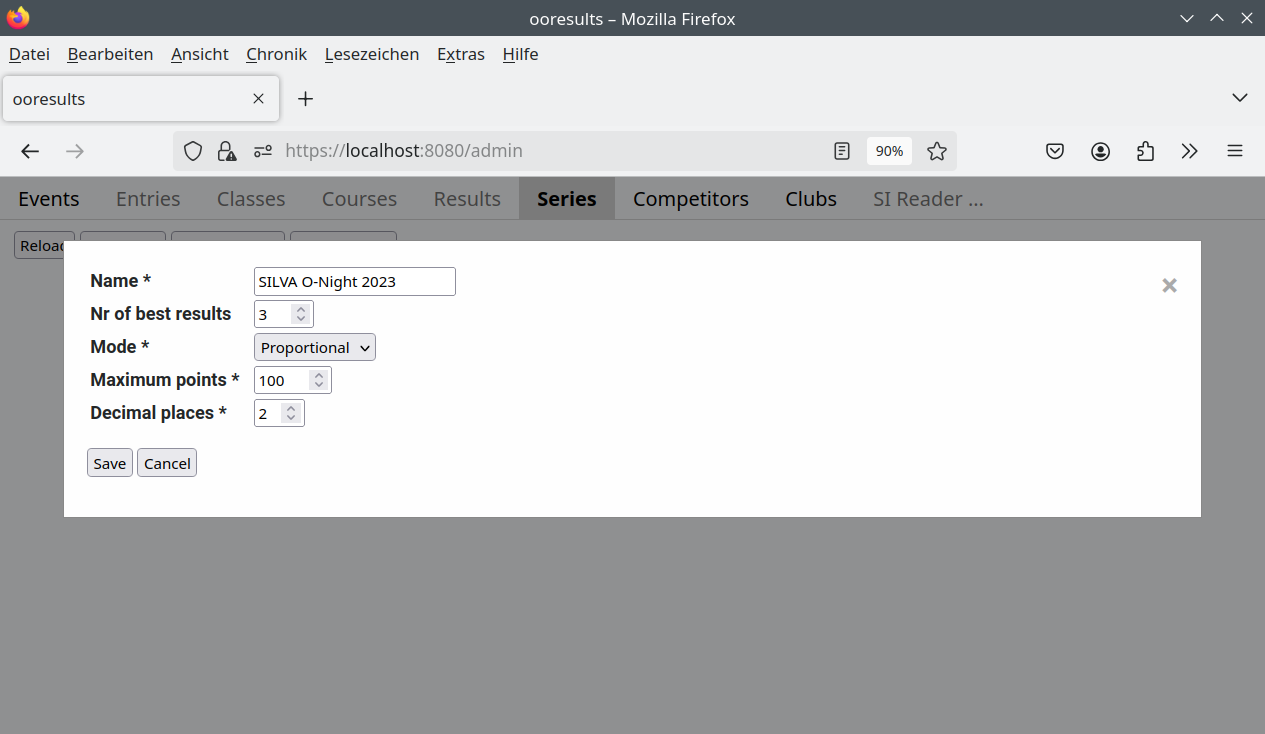
Task: Open the Extras menu
Action: [x=461, y=54]
